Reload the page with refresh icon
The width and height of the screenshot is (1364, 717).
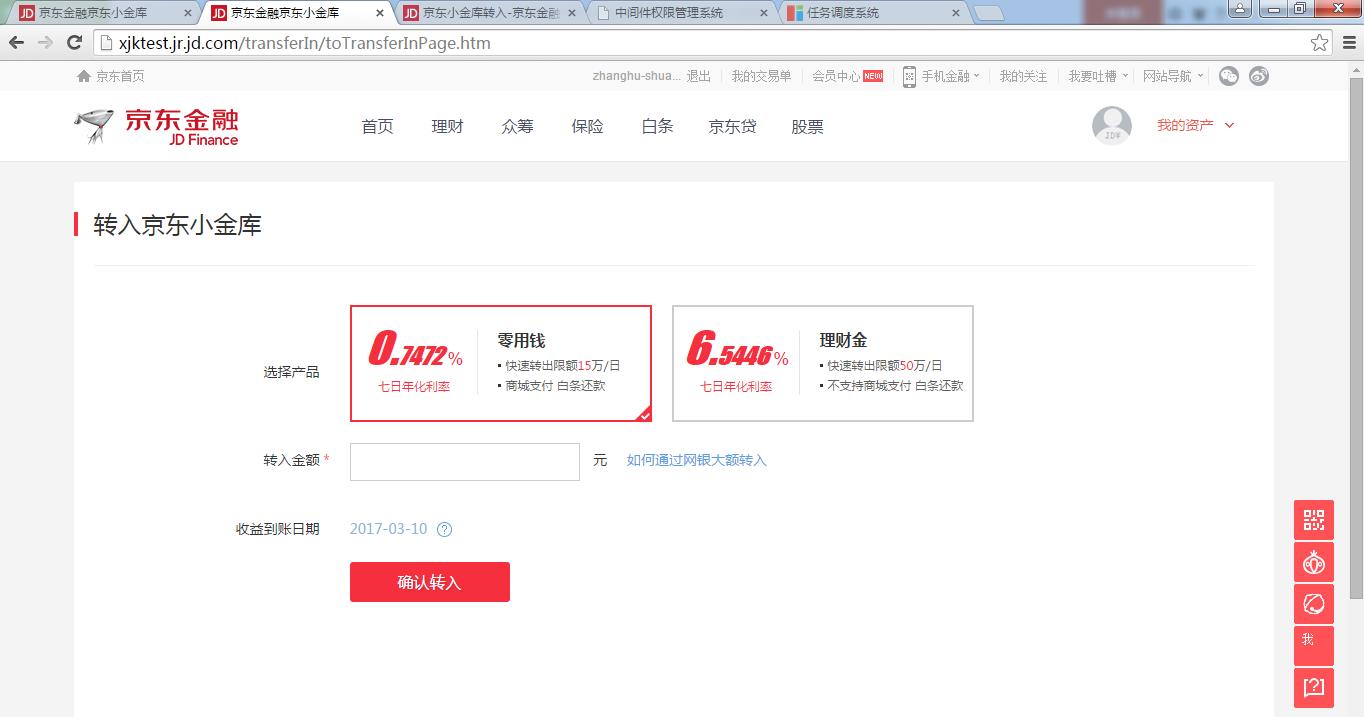pos(74,43)
